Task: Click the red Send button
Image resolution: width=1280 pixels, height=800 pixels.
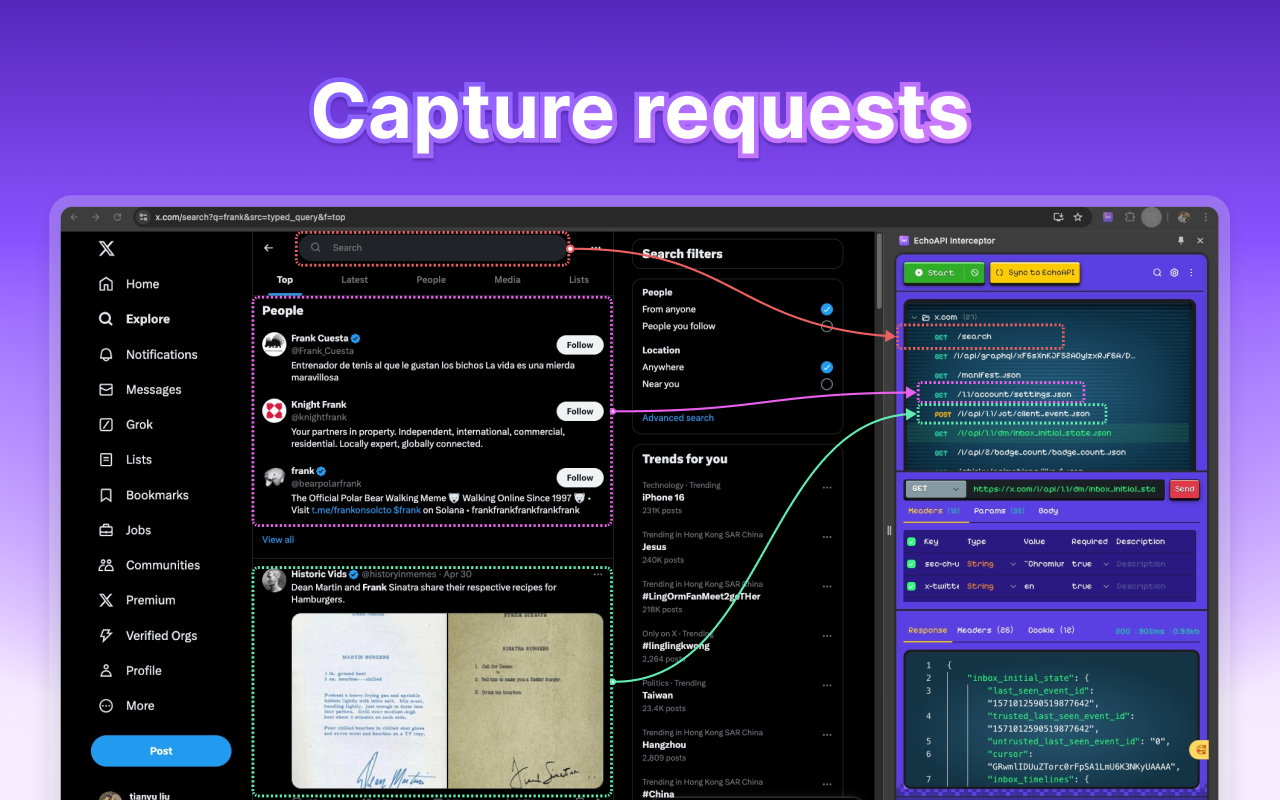Action: (1184, 489)
